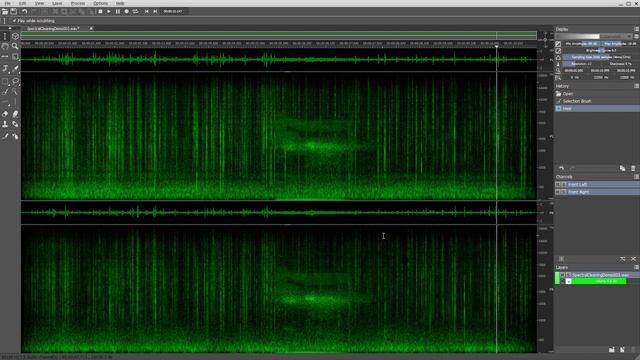Select the playback scrub tool
Viewport: 640px width, 360px height.
click(x=5, y=36)
